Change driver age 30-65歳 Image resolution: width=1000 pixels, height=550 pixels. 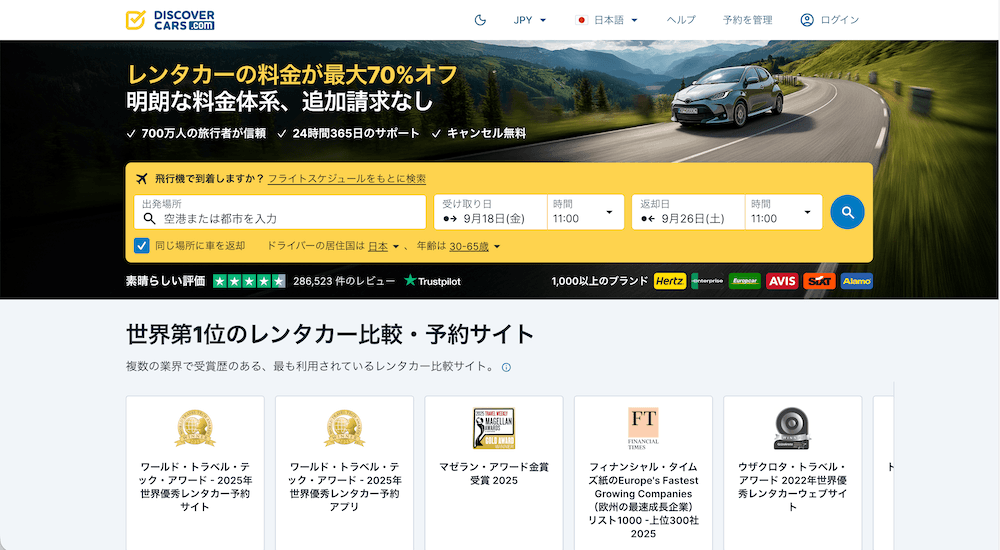coord(474,246)
